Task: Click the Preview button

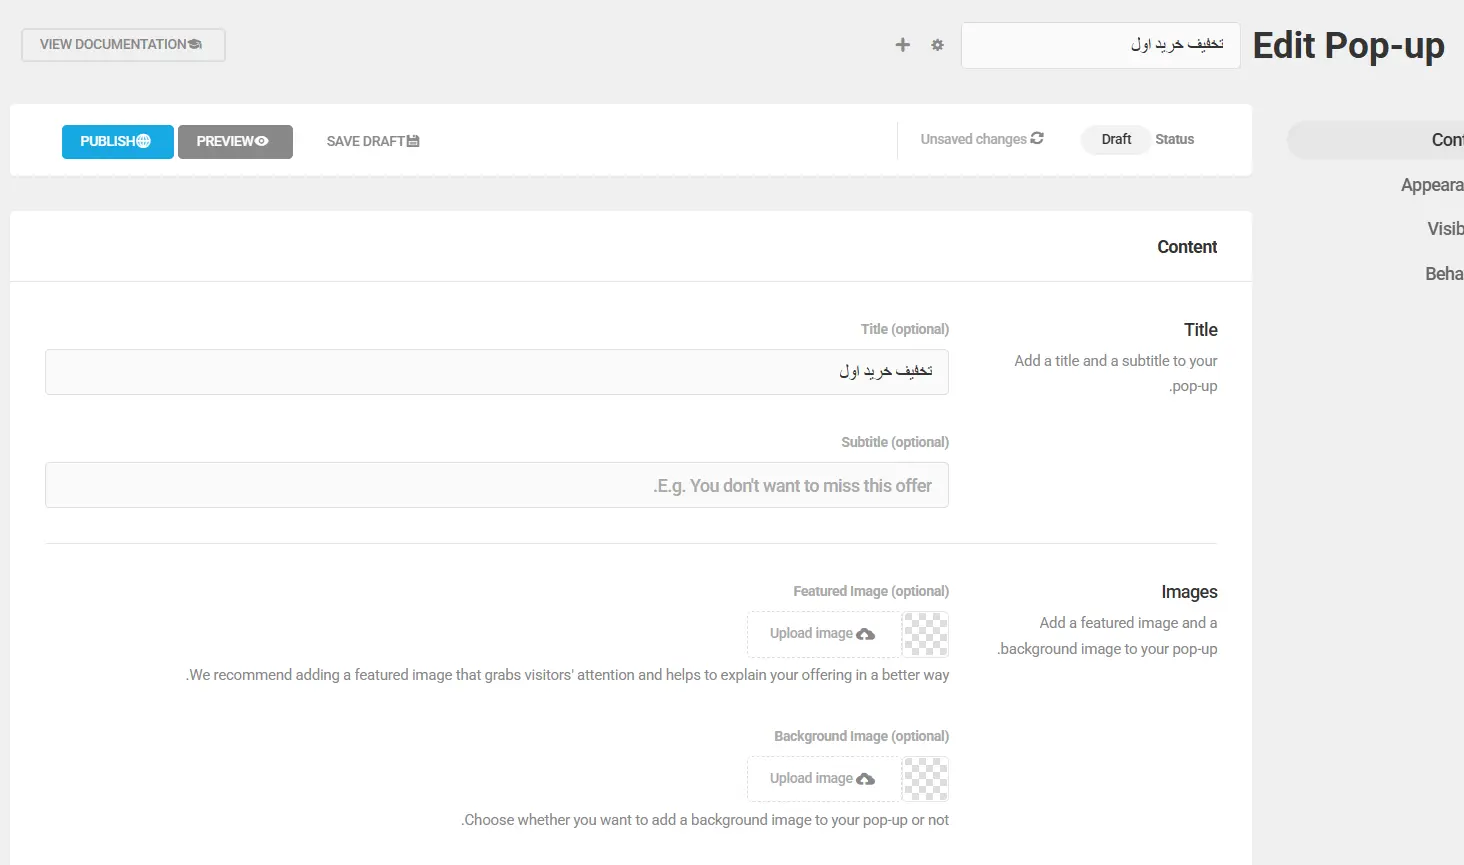Action: pyautogui.click(x=235, y=142)
